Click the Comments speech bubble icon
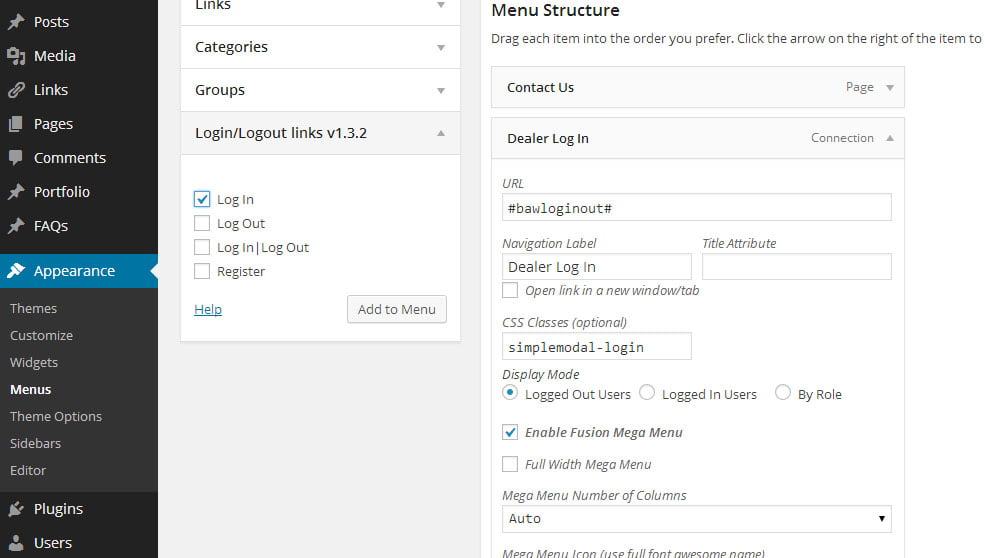 [15, 158]
